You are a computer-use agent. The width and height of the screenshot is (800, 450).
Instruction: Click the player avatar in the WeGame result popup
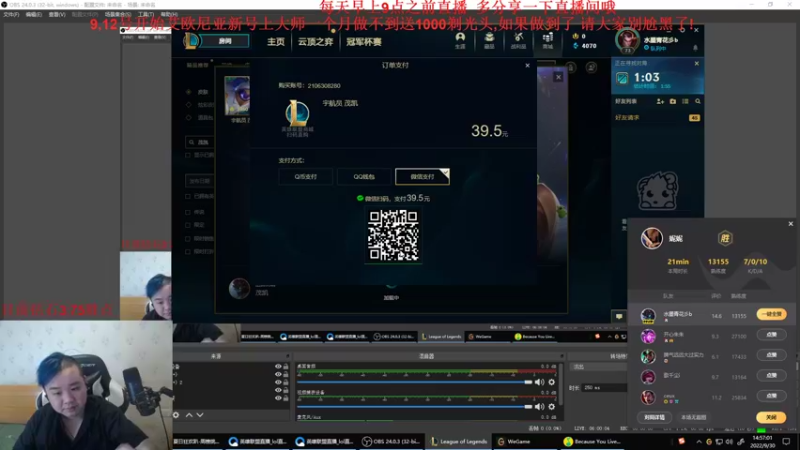click(x=652, y=238)
